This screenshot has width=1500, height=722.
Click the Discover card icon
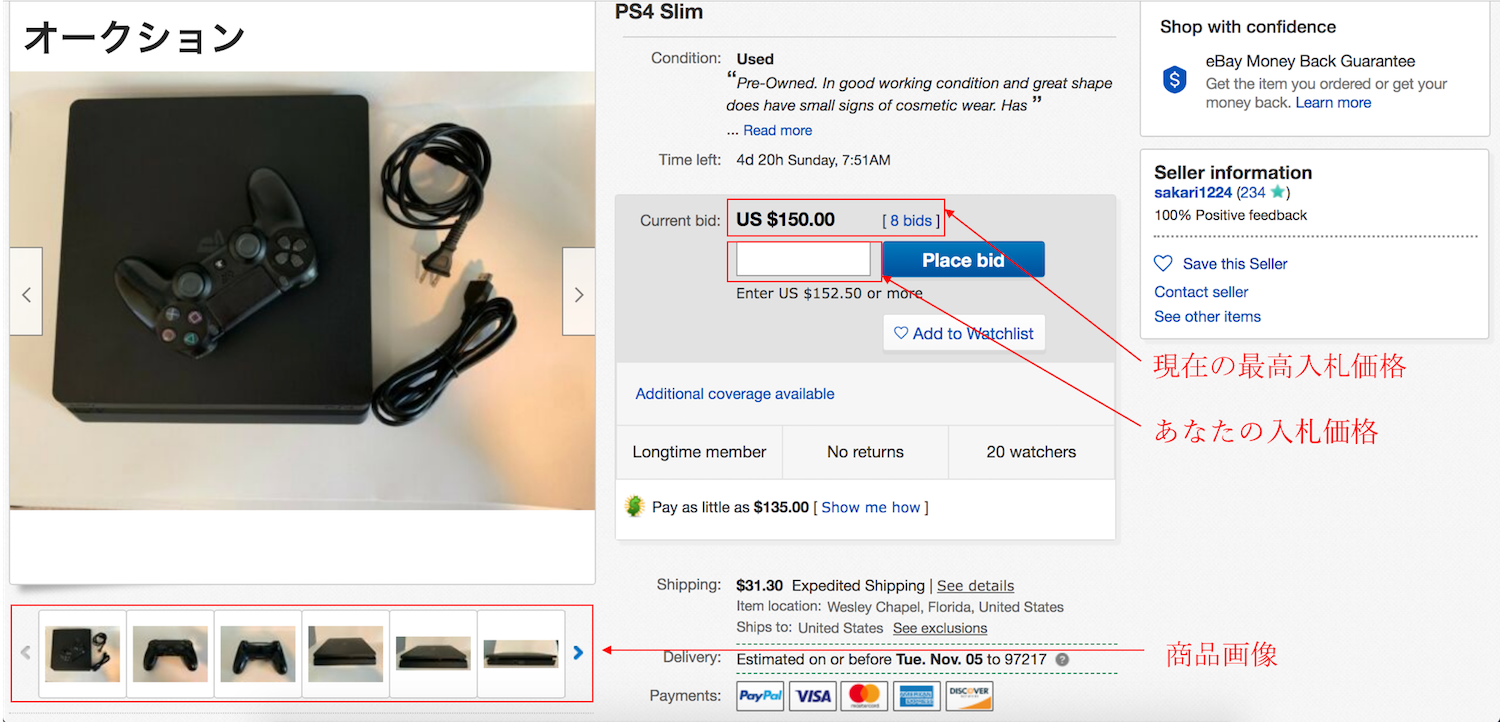tap(969, 695)
